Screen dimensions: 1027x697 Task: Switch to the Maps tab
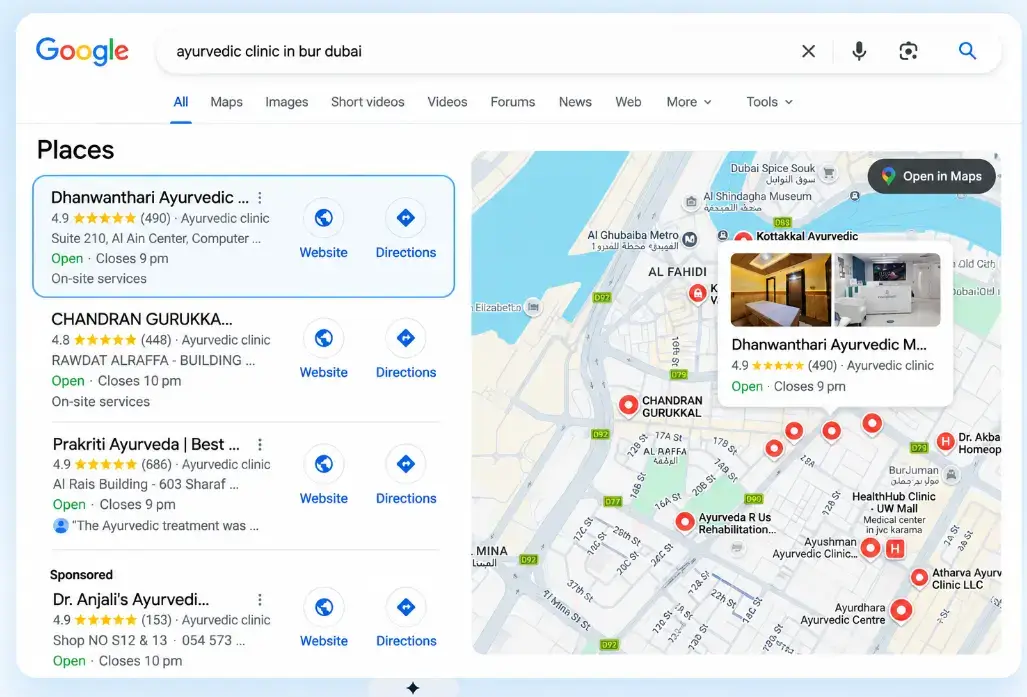coord(227,102)
